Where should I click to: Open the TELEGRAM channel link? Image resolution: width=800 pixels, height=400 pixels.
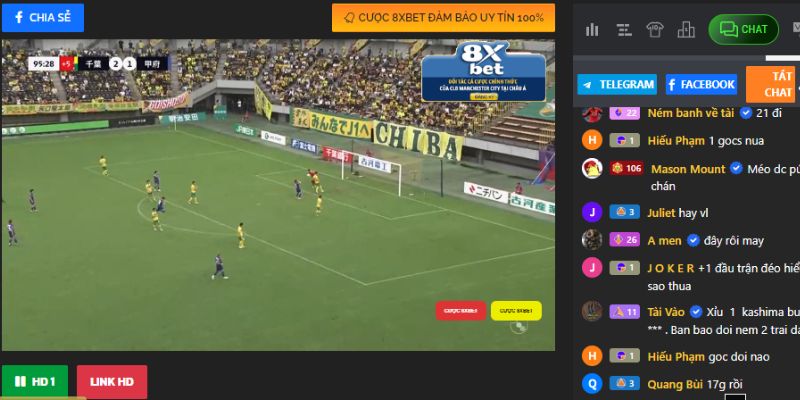(x=617, y=84)
